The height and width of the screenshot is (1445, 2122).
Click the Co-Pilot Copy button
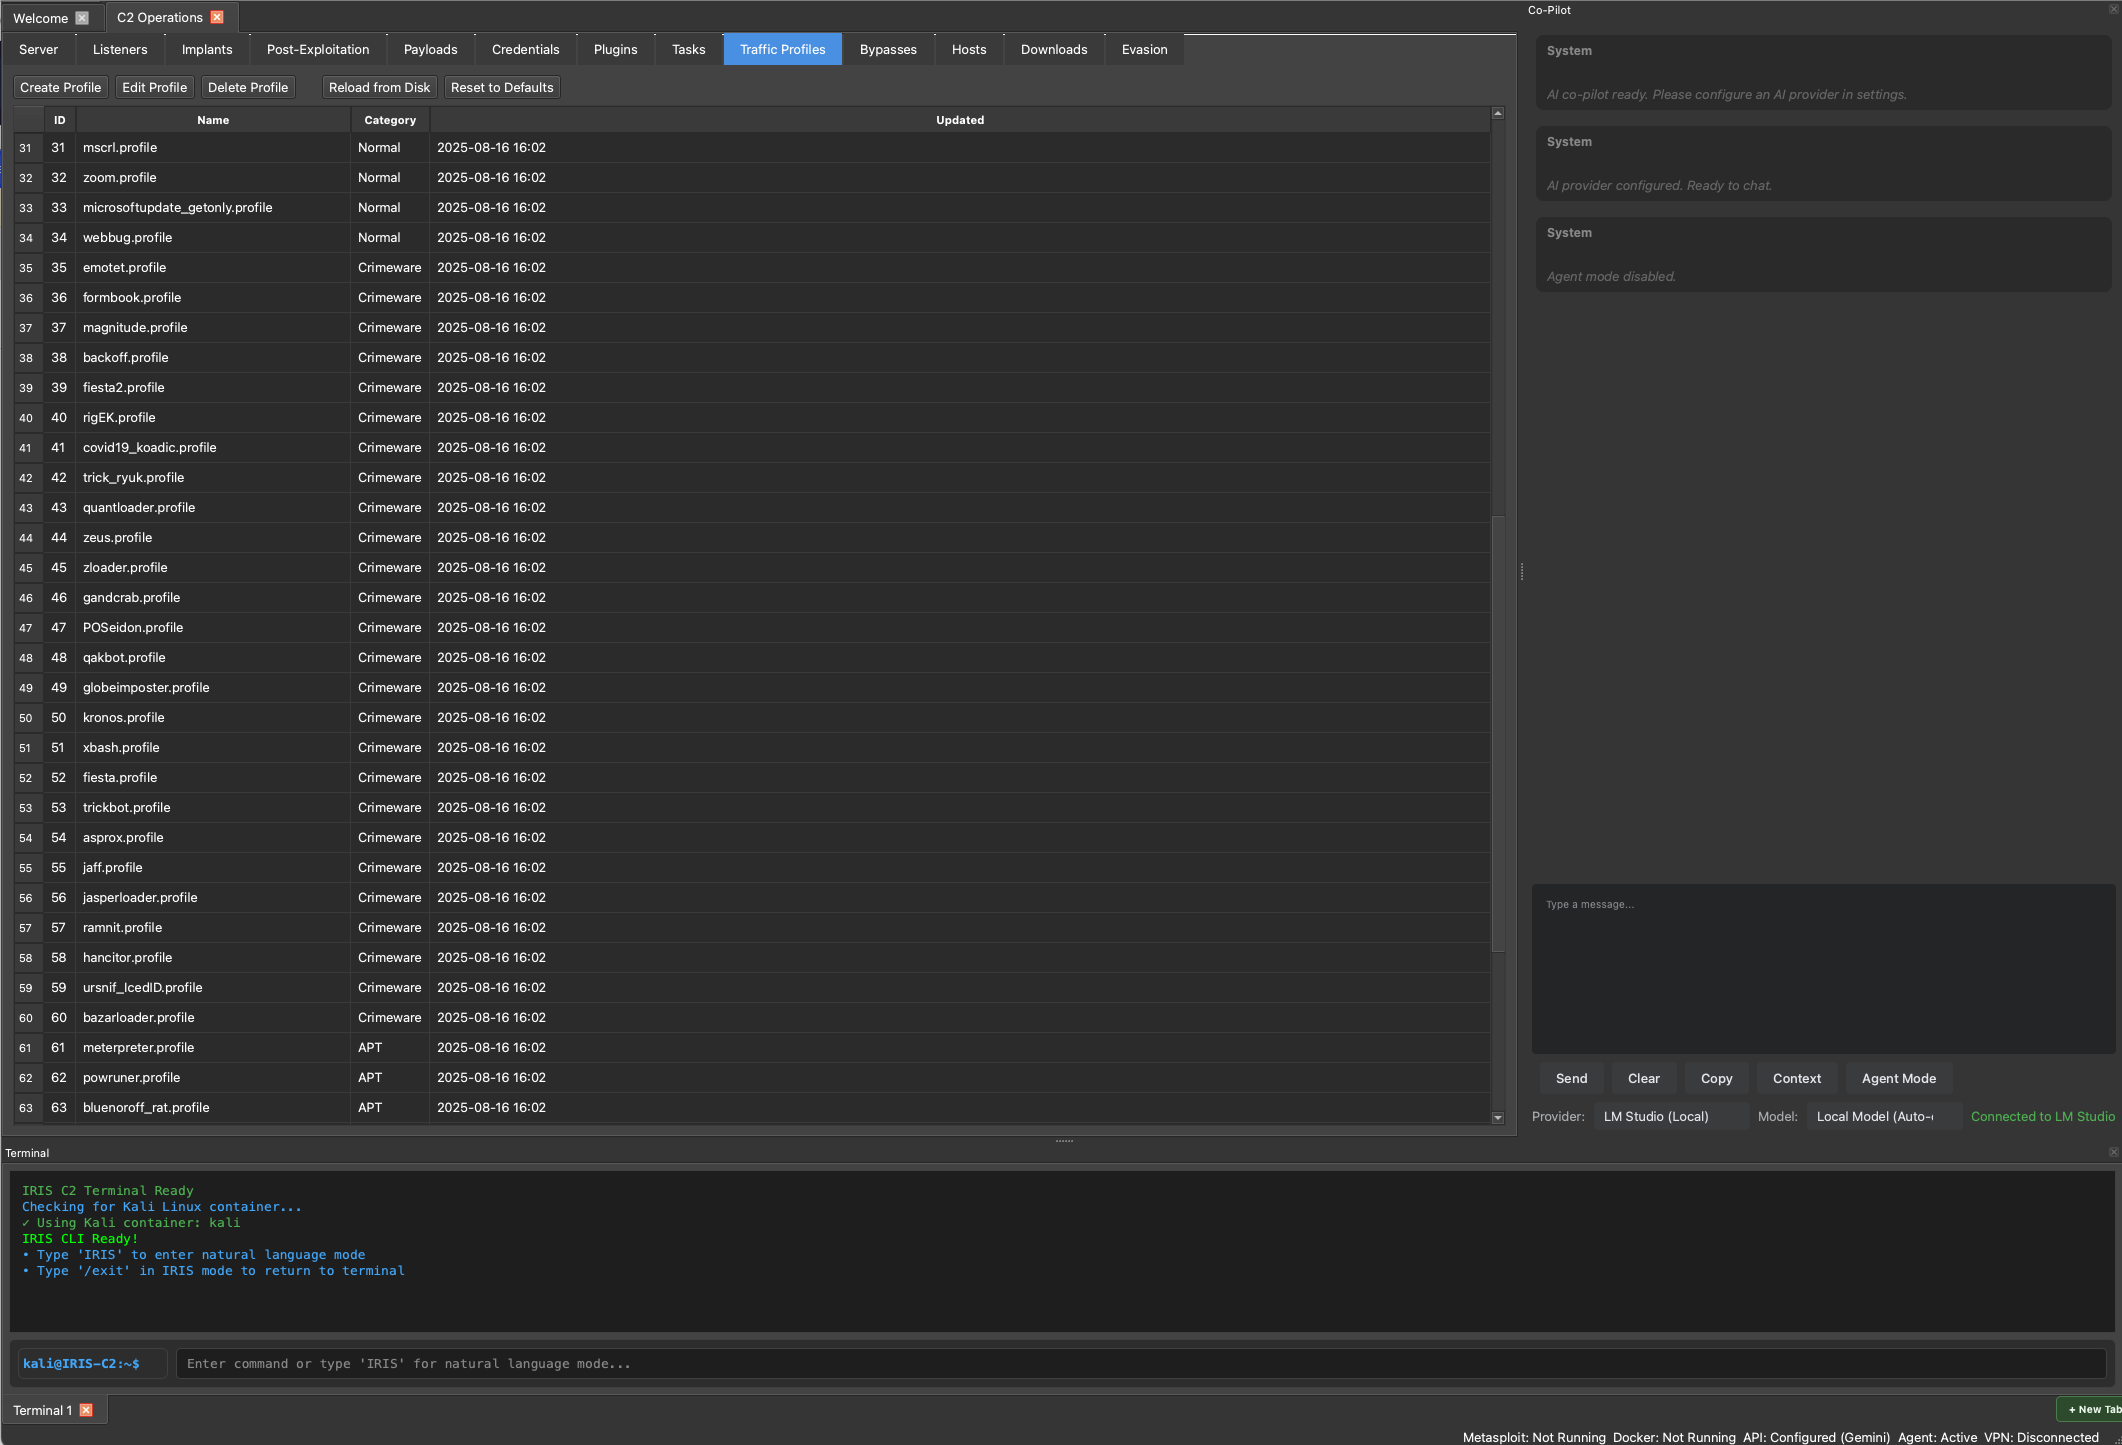pyautogui.click(x=1716, y=1078)
